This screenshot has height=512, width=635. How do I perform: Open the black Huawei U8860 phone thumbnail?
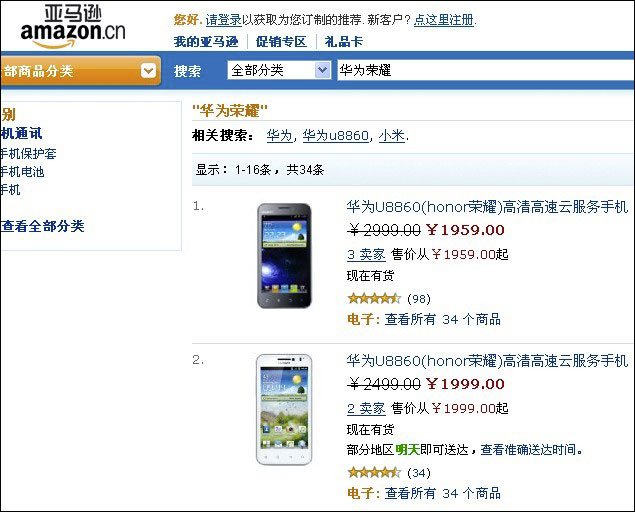(x=284, y=256)
